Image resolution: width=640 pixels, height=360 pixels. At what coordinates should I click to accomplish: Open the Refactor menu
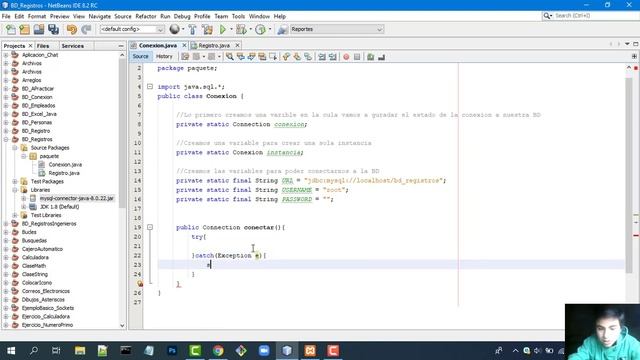(146, 16)
